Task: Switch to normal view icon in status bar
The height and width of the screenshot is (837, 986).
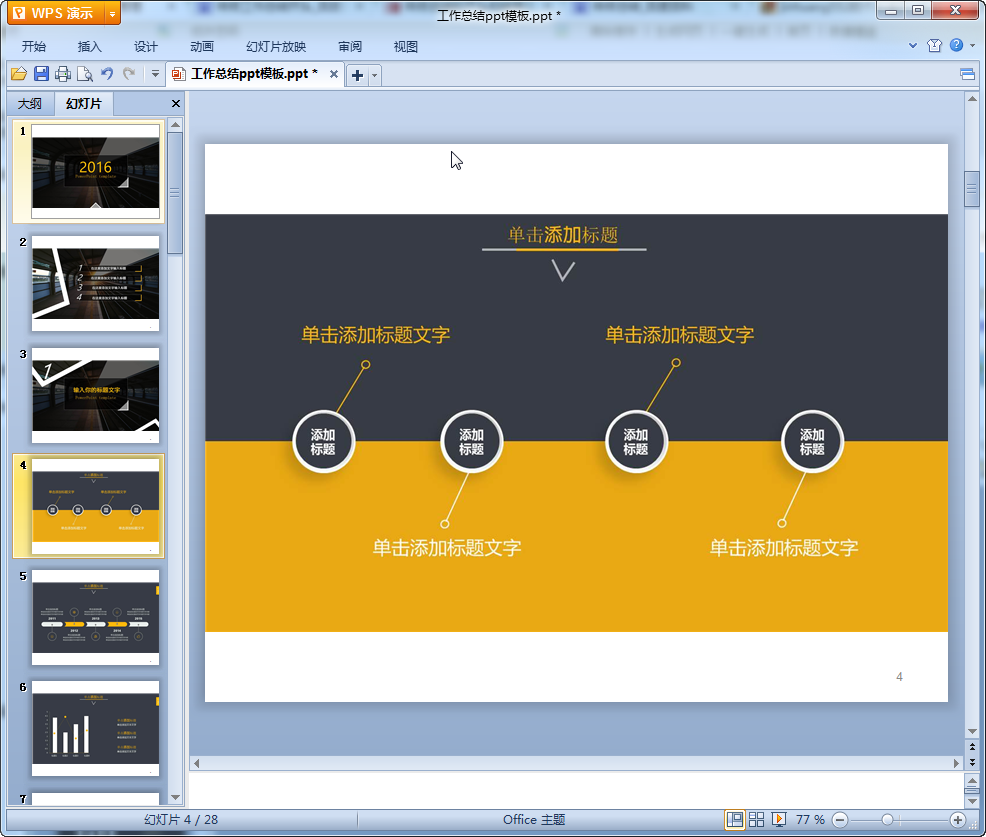Action: pos(734,819)
